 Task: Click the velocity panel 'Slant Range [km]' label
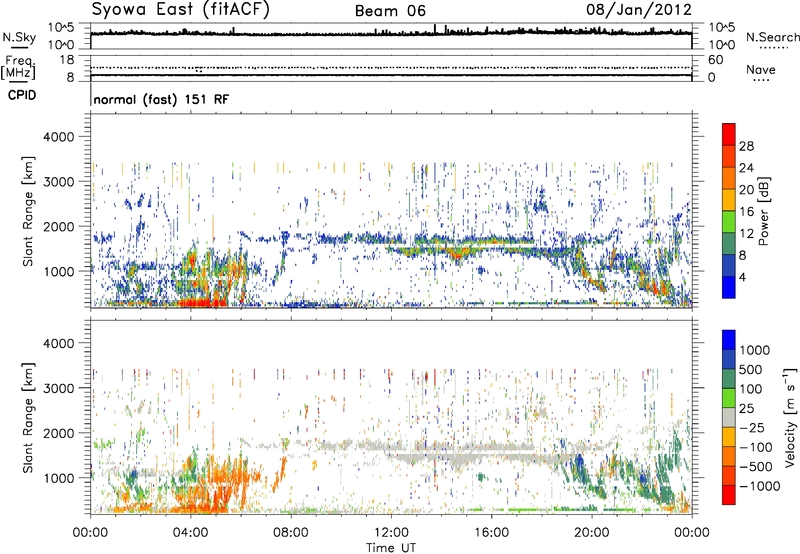tap(28, 417)
